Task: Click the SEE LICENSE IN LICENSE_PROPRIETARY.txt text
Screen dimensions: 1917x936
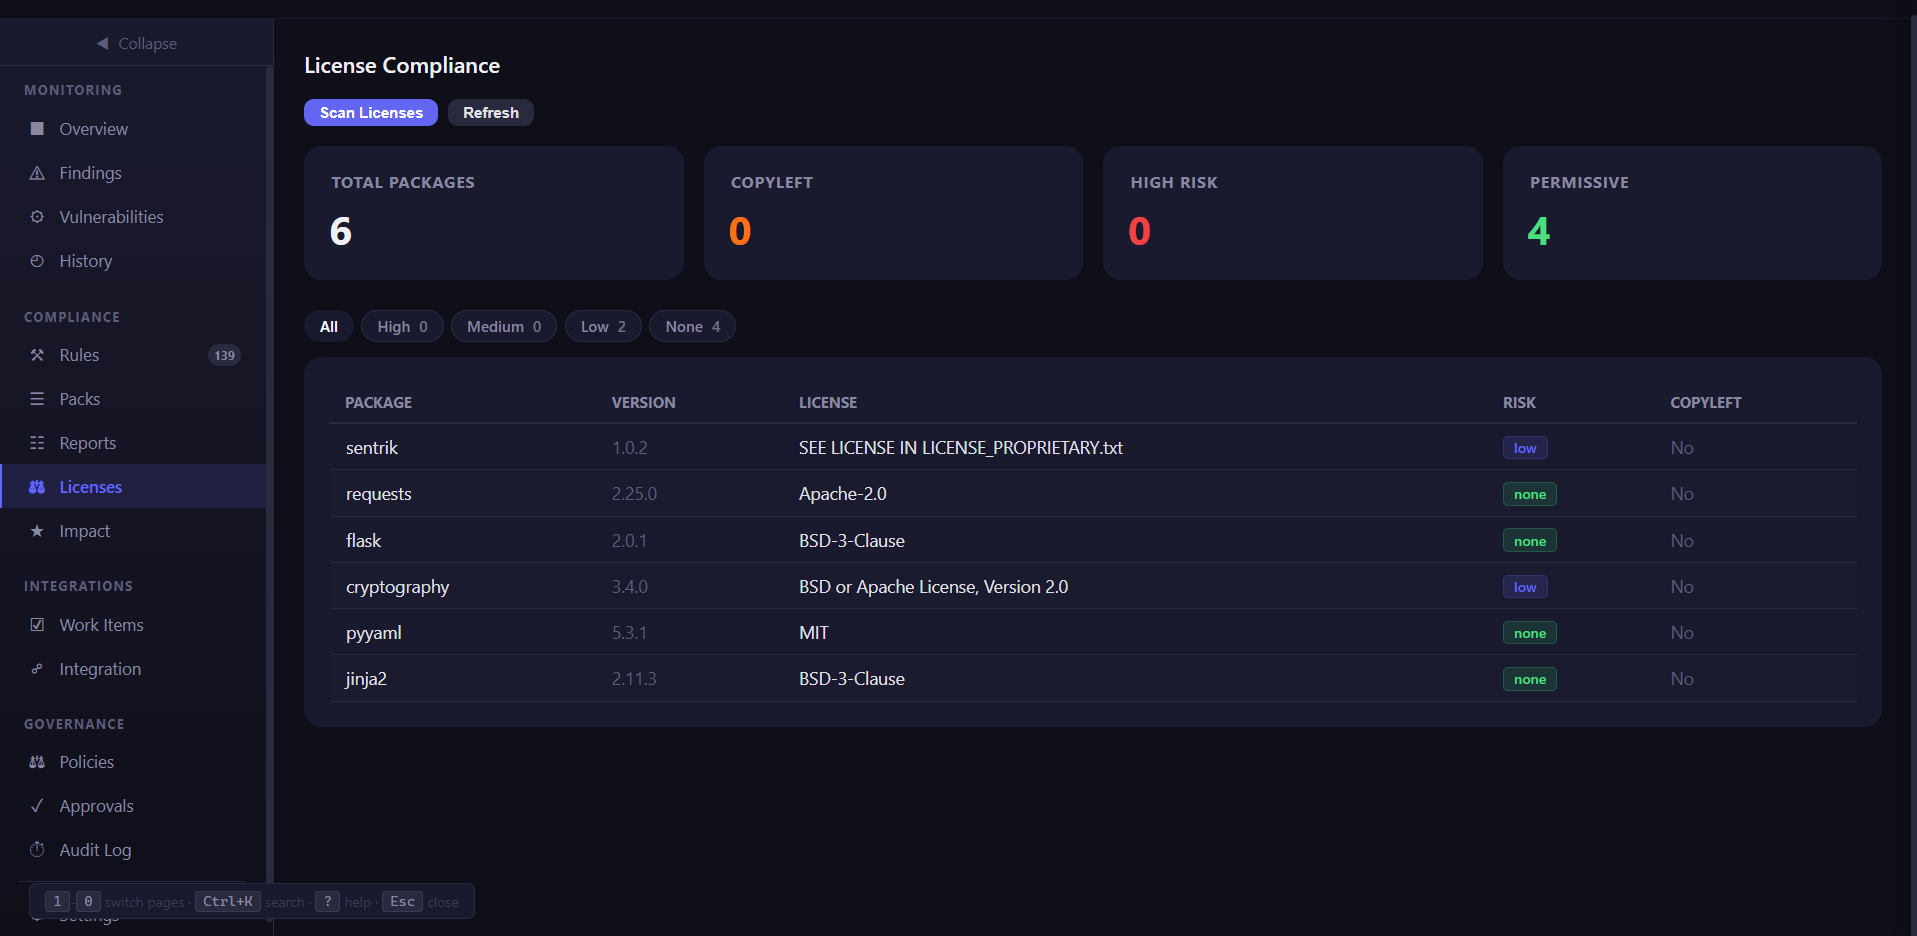Action: [x=961, y=448]
